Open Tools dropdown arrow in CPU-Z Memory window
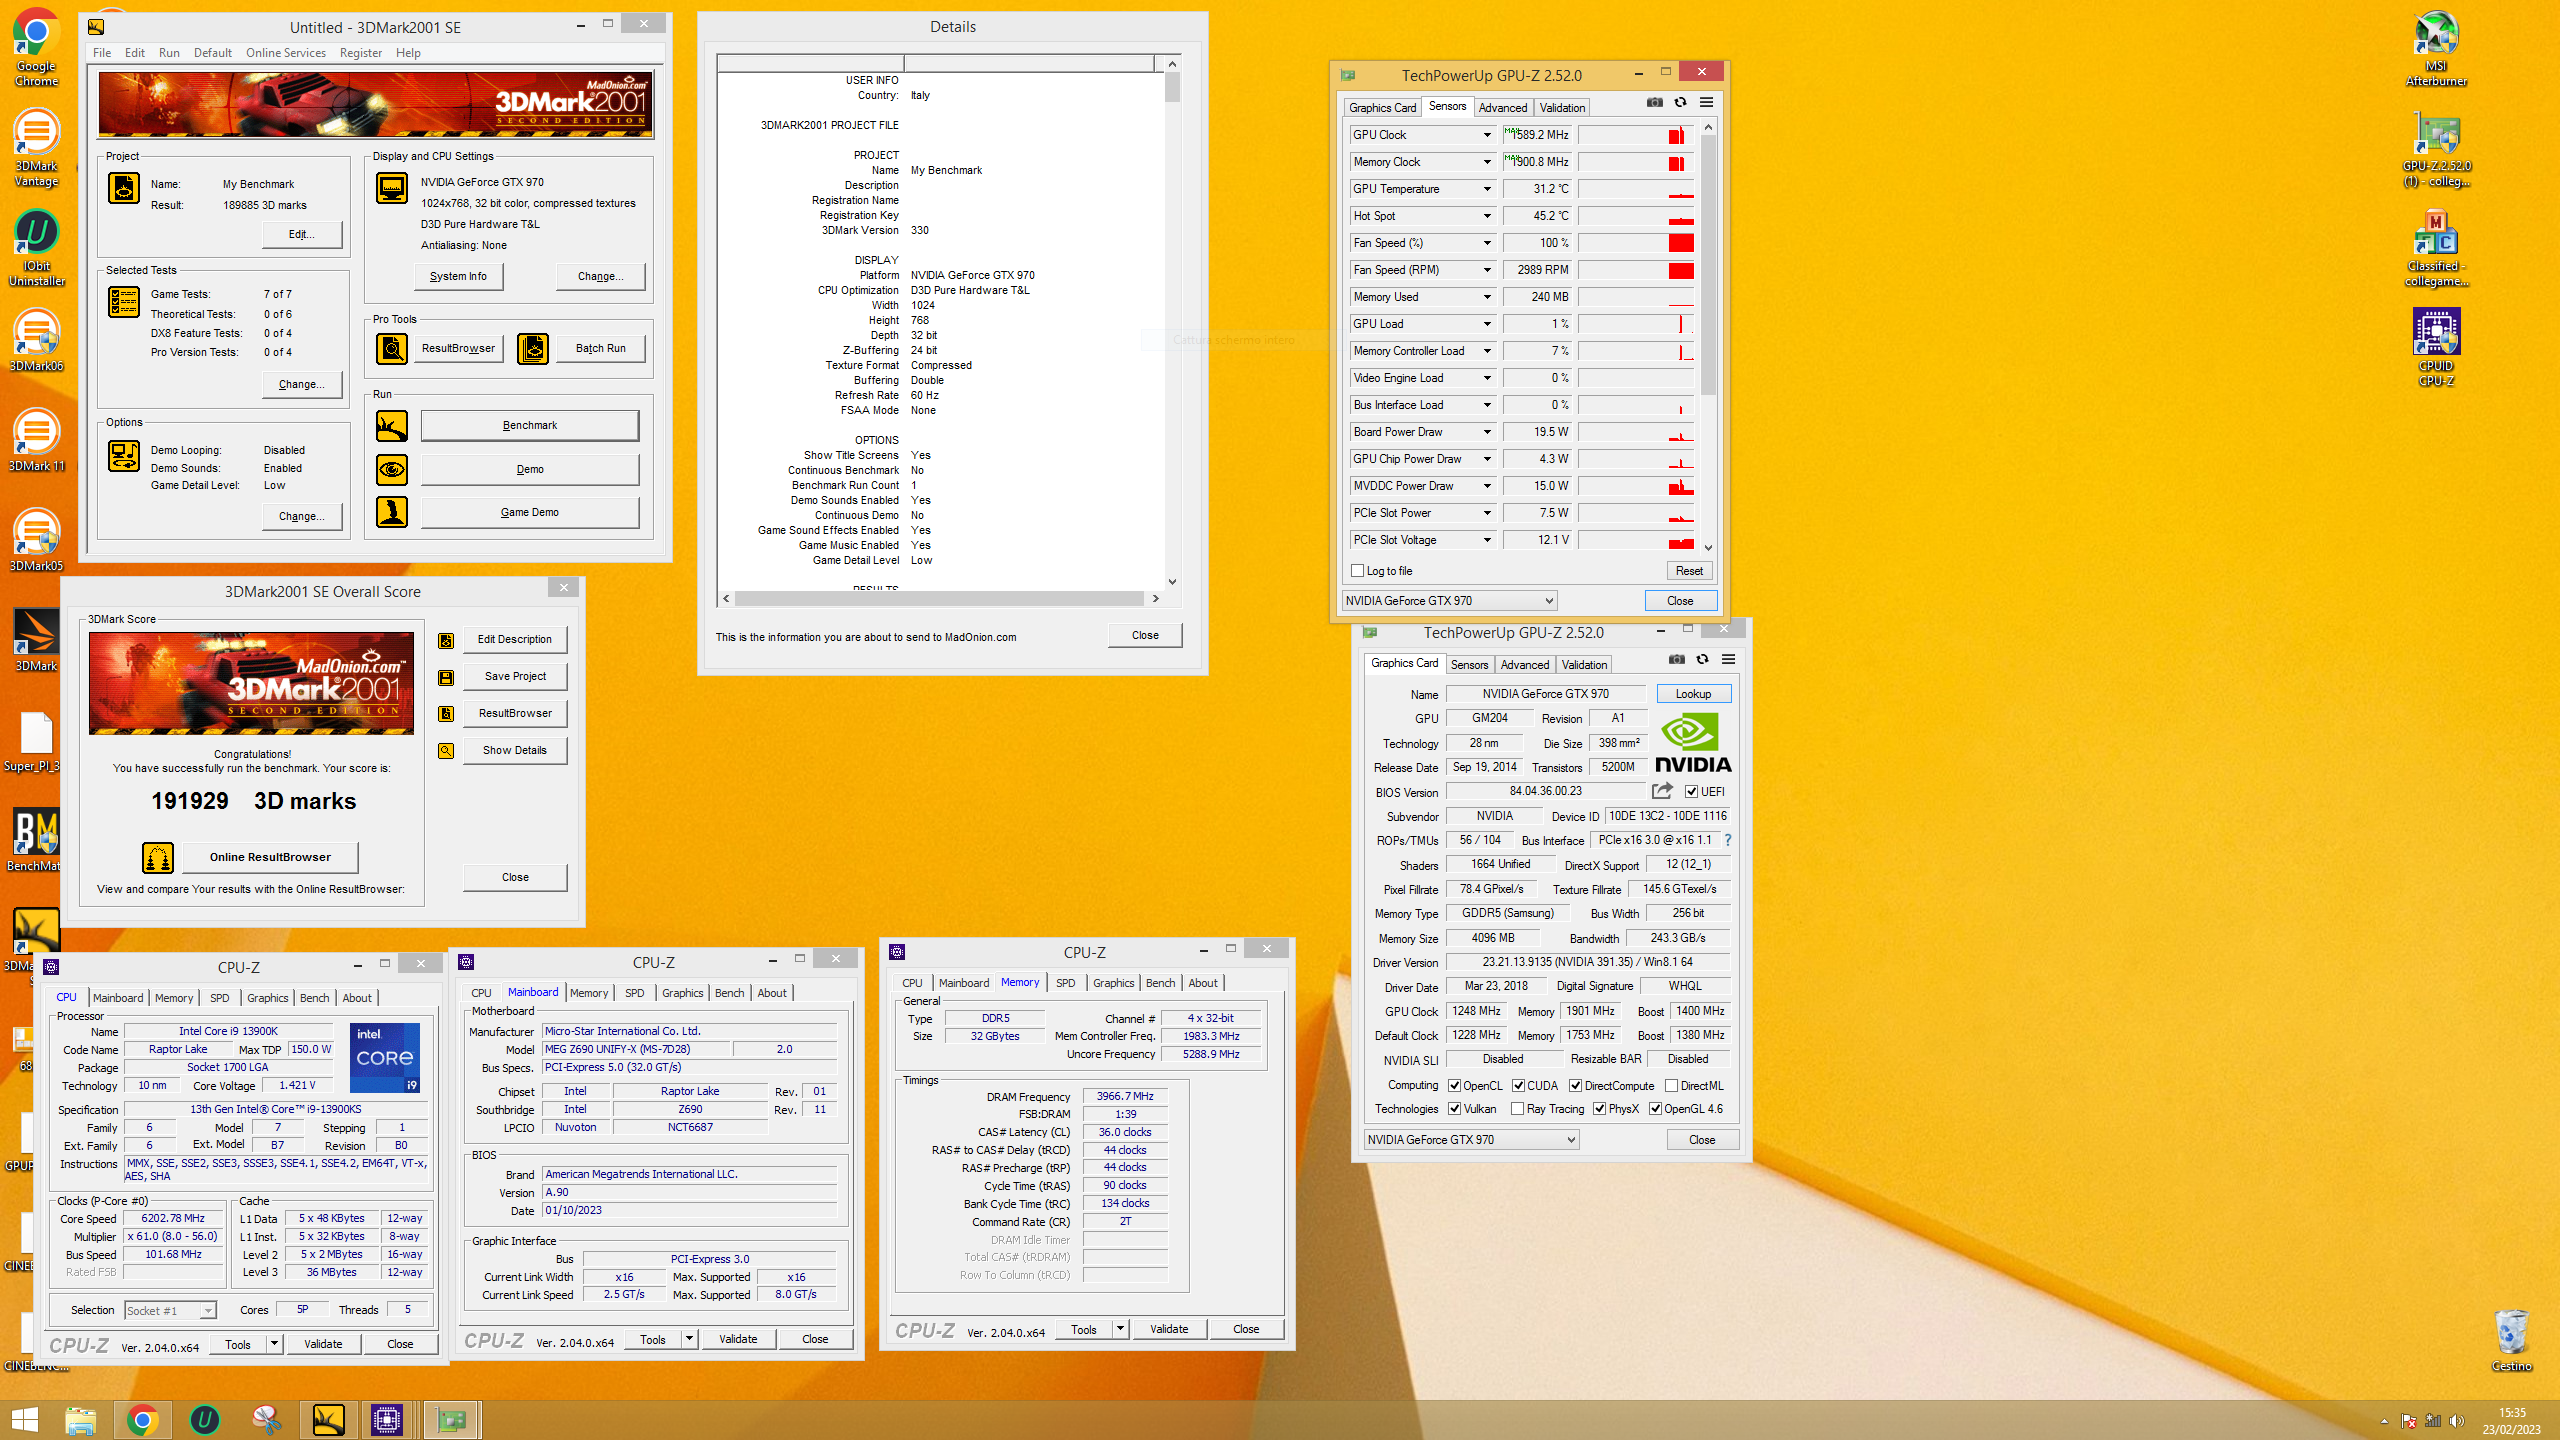The width and height of the screenshot is (2560, 1440). pyautogui.click(x=1120, y=1330)
